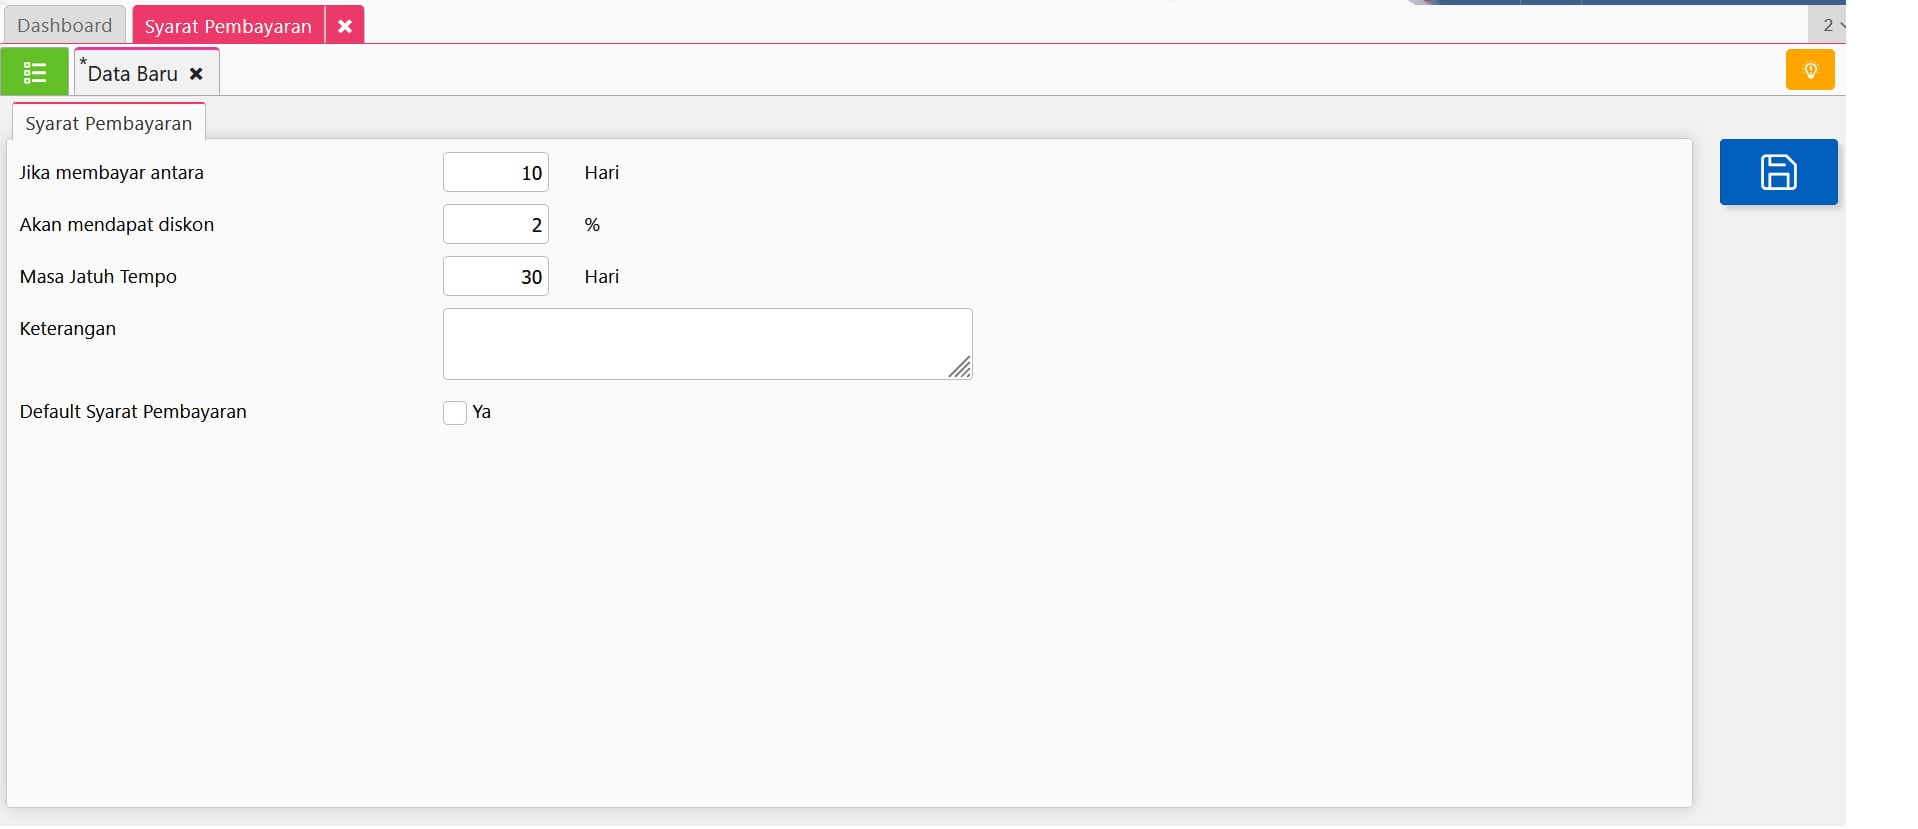The height and width of the screenshot is (829, 1918).
Task: Click the "Keterangan" field label
Action: point(68,329)
